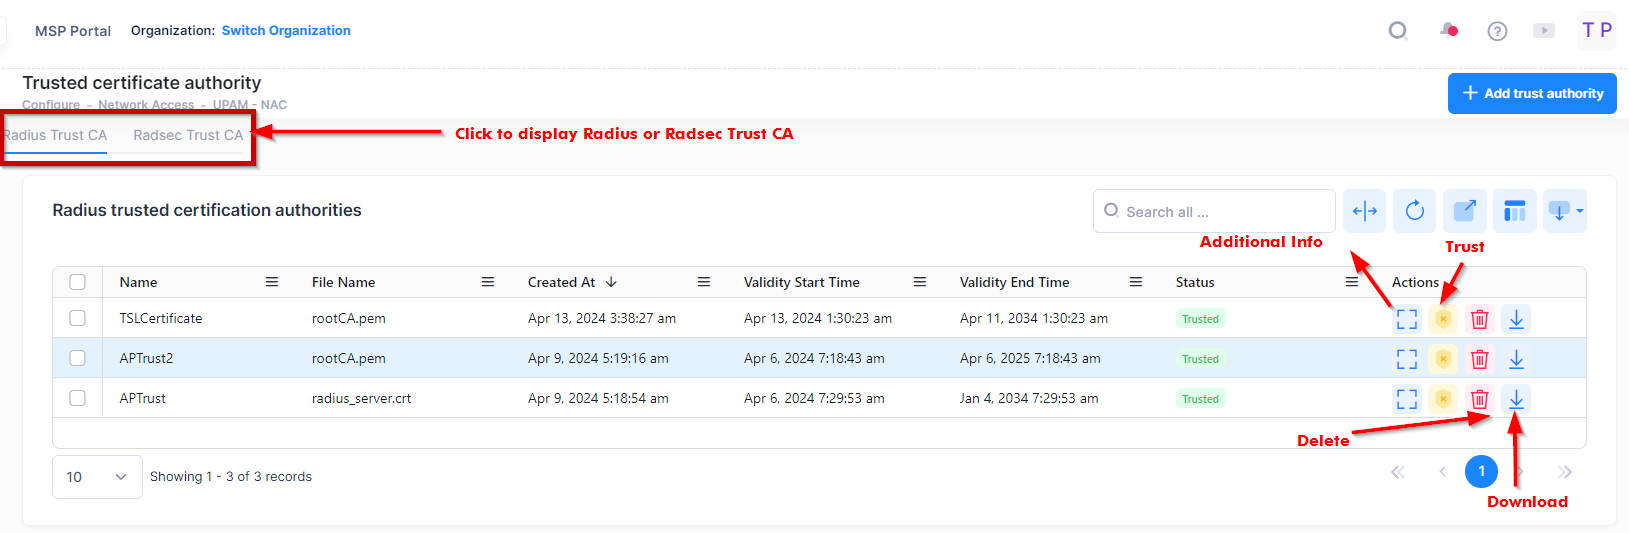
Task: Open the column layout icon
Action: pos(1514,211)
